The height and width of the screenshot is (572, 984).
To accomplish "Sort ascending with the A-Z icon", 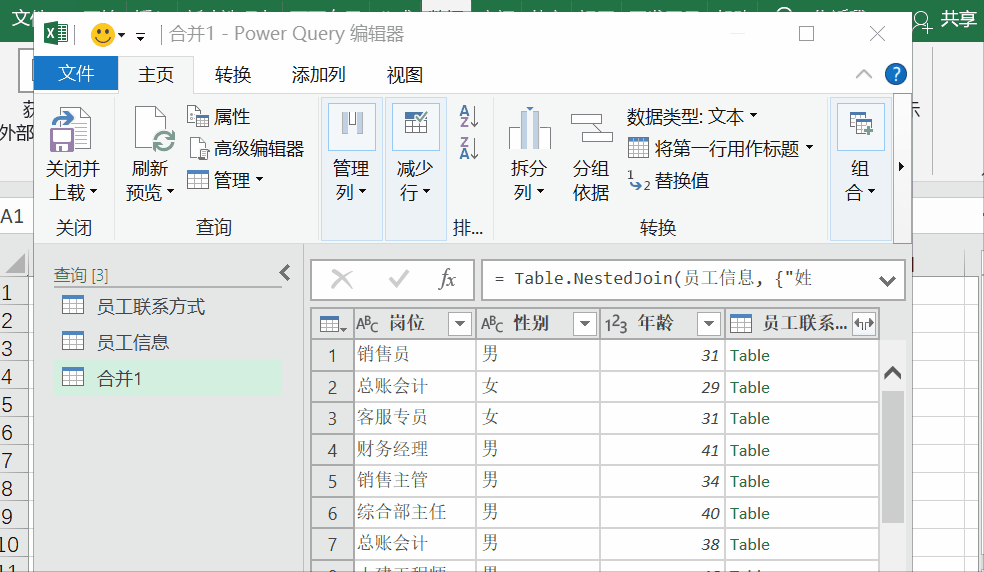I will 469,116.
